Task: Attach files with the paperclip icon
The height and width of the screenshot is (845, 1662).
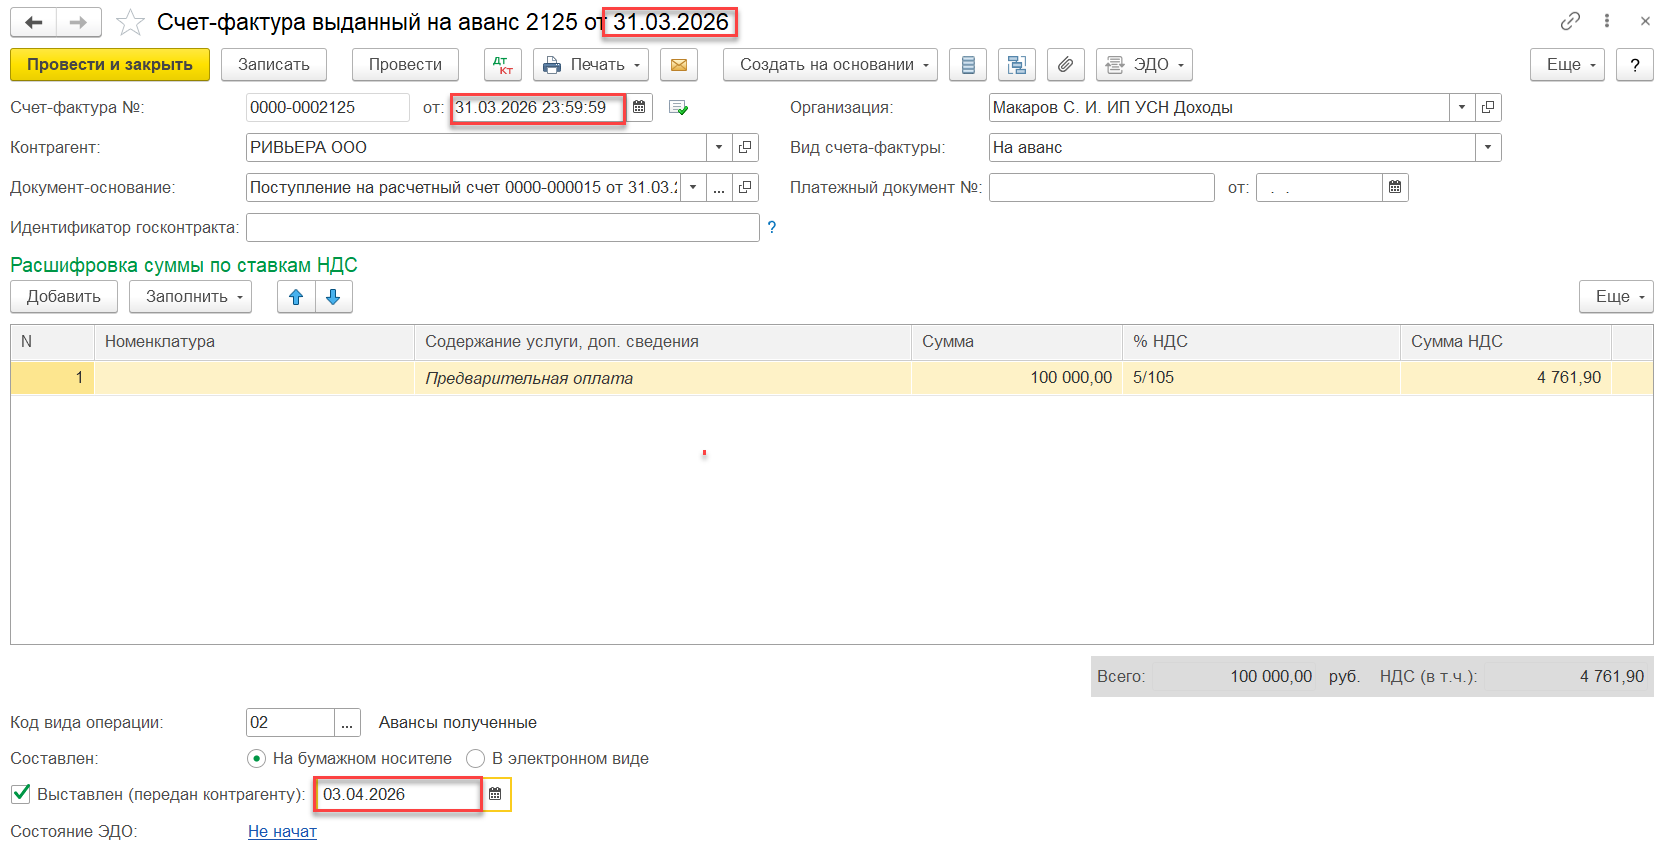Action: [x=1066, y=65]
